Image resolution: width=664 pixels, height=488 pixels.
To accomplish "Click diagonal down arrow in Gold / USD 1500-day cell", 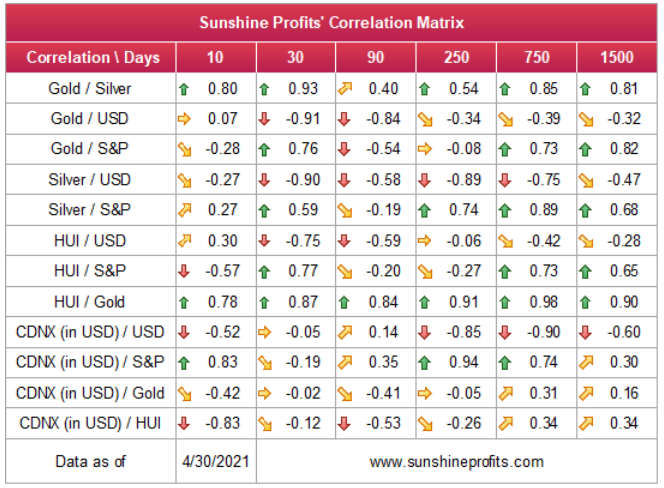I will (x=586, y=120).
